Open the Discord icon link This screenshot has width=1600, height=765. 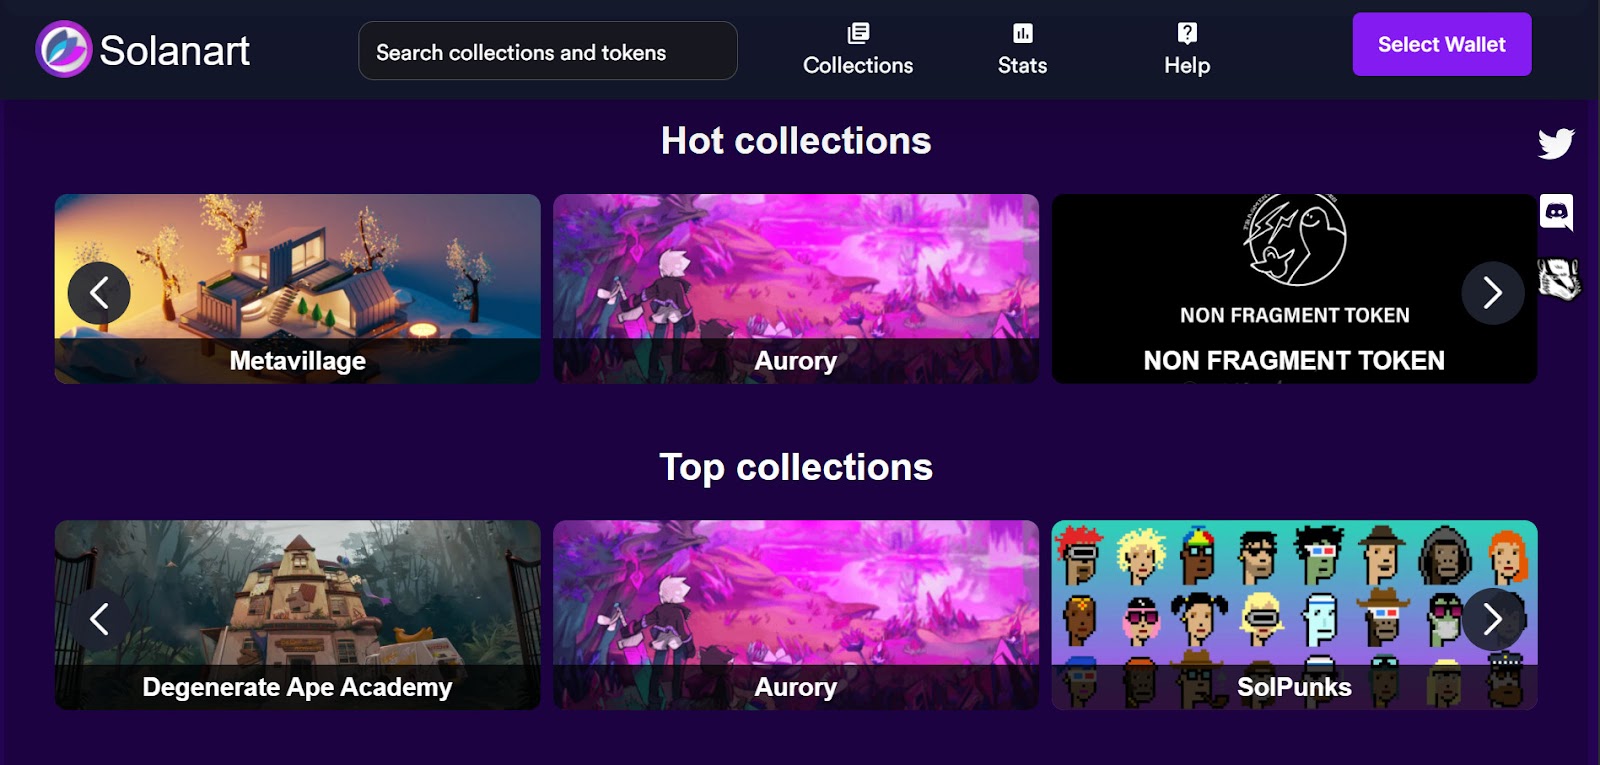click(x=1556, y=212)
